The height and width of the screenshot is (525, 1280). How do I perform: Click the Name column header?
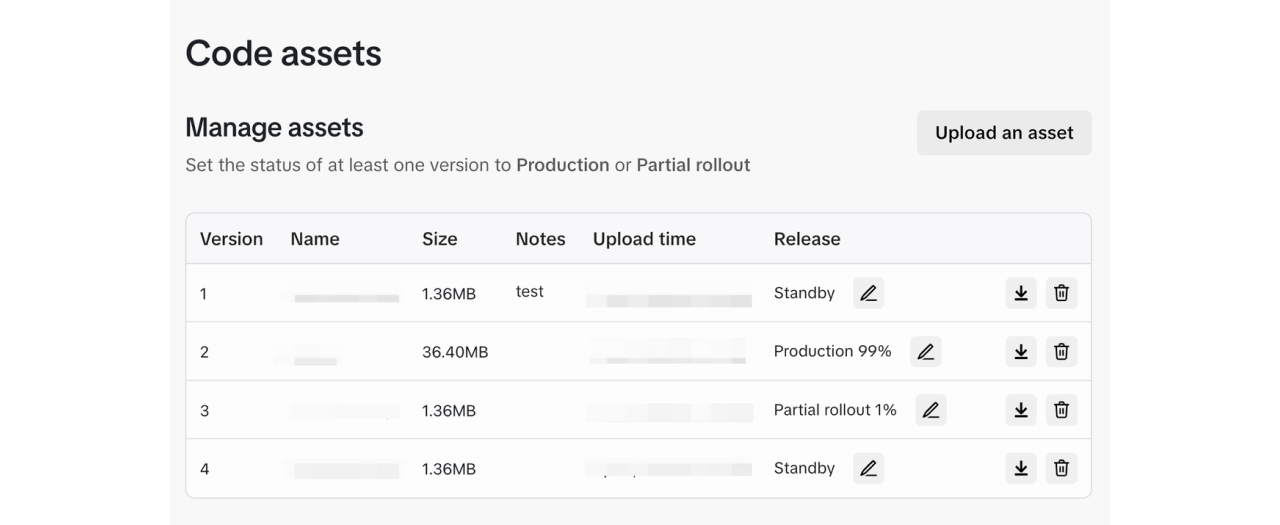tap(315, 239)
